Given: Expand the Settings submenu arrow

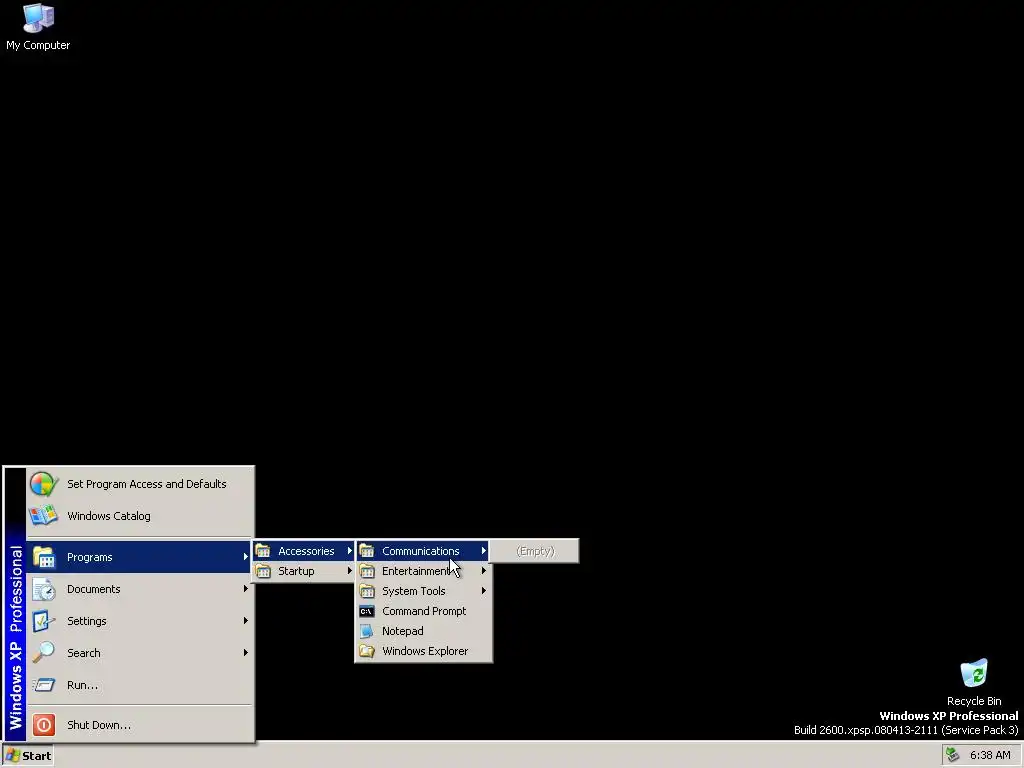Looking at the screenshot, I should [x=246, y=621].
